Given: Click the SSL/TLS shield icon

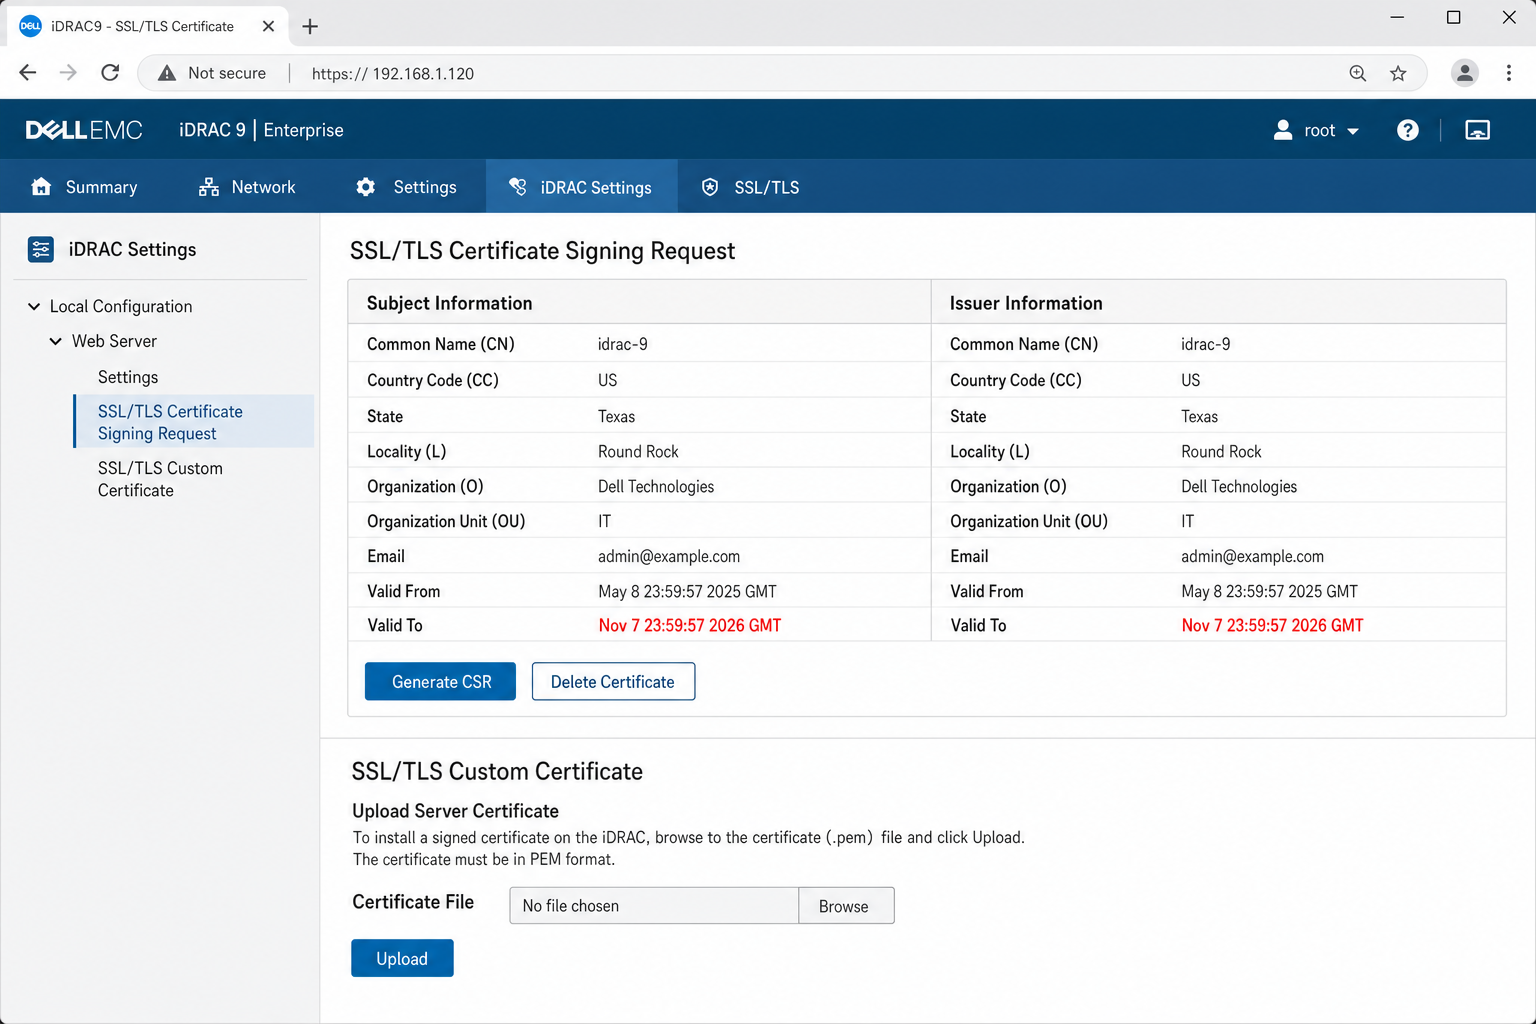Looking at the screenshot, I should click(710, 187).
